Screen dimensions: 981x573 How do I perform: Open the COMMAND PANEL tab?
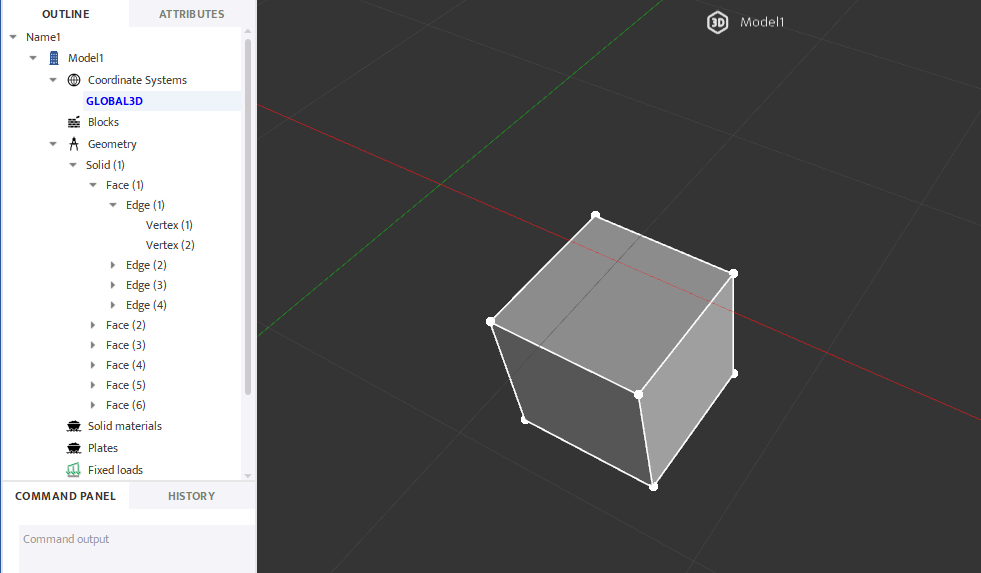point(66,496)
